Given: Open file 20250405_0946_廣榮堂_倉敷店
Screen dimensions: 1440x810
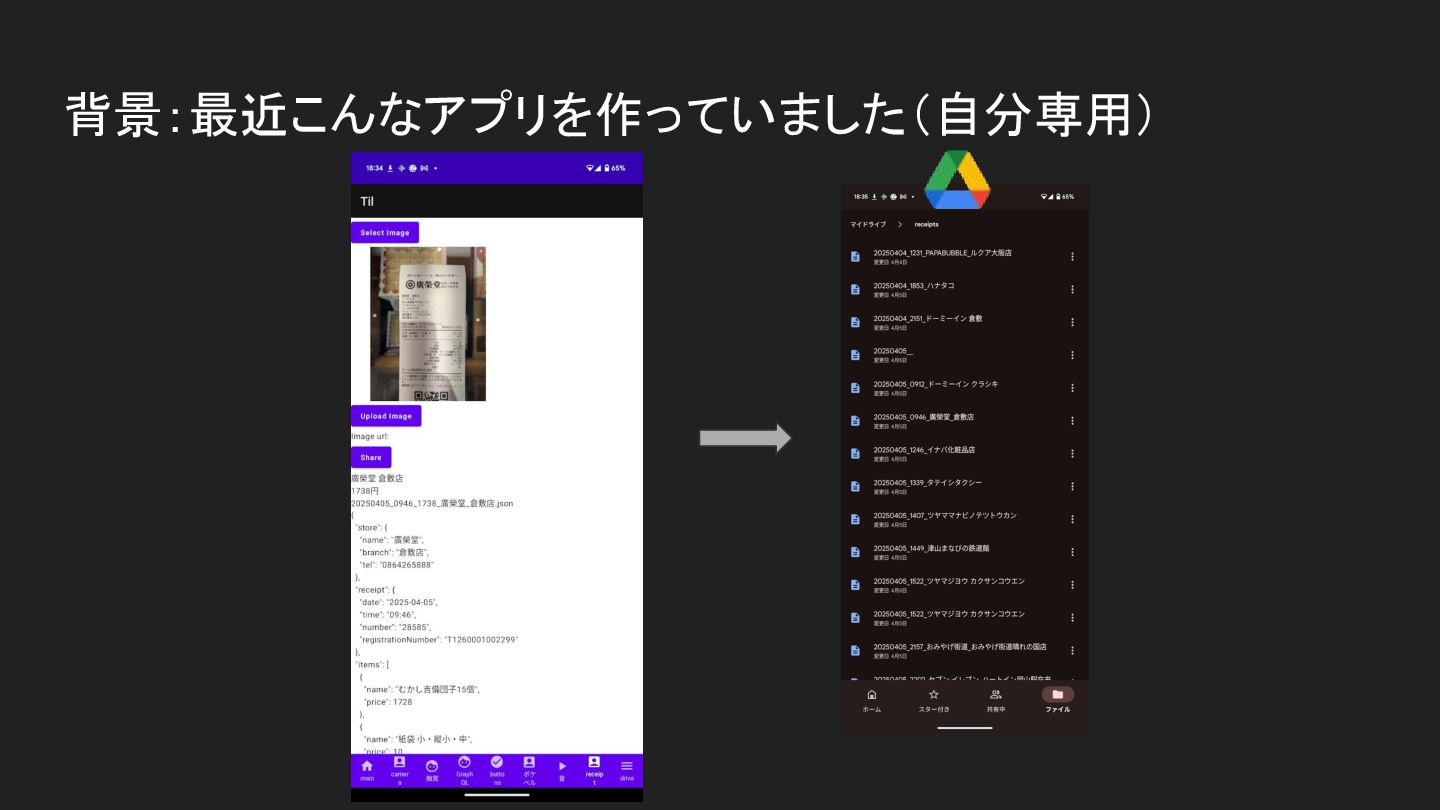Looking at the screenshot, I should pos(964,420).
